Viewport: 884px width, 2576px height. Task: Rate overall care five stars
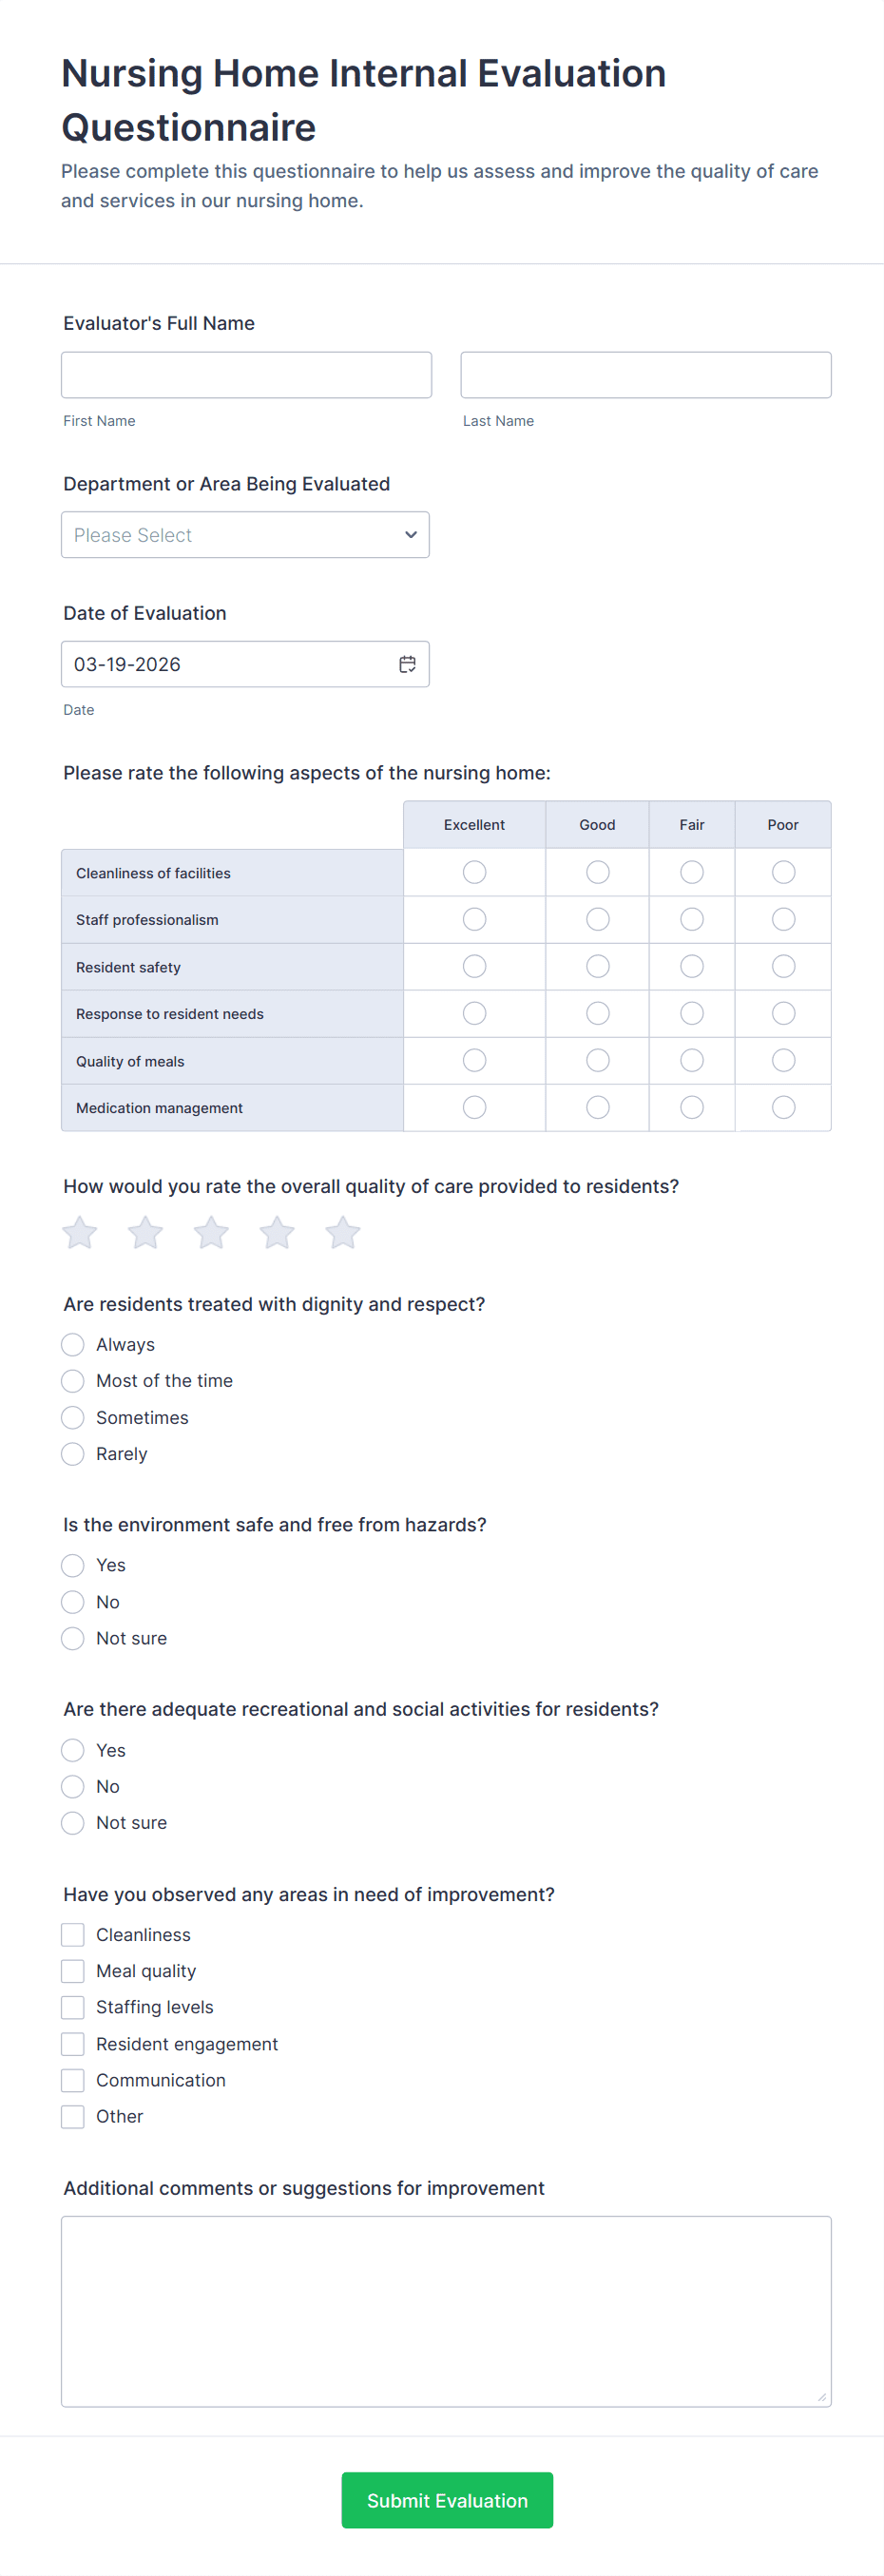[x=343, y=1232]
